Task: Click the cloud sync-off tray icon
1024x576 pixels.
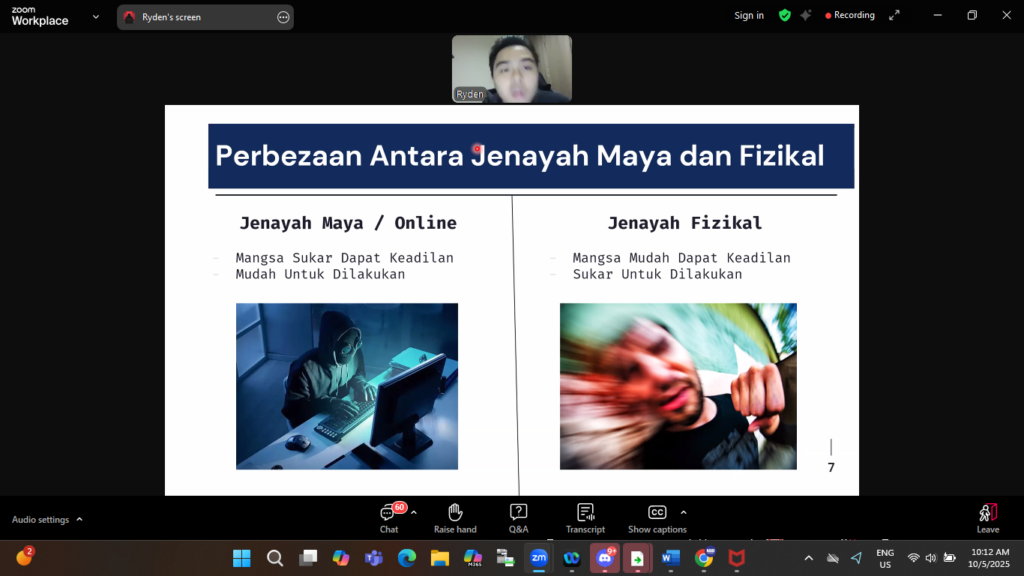Action: (x=833, y=558)
